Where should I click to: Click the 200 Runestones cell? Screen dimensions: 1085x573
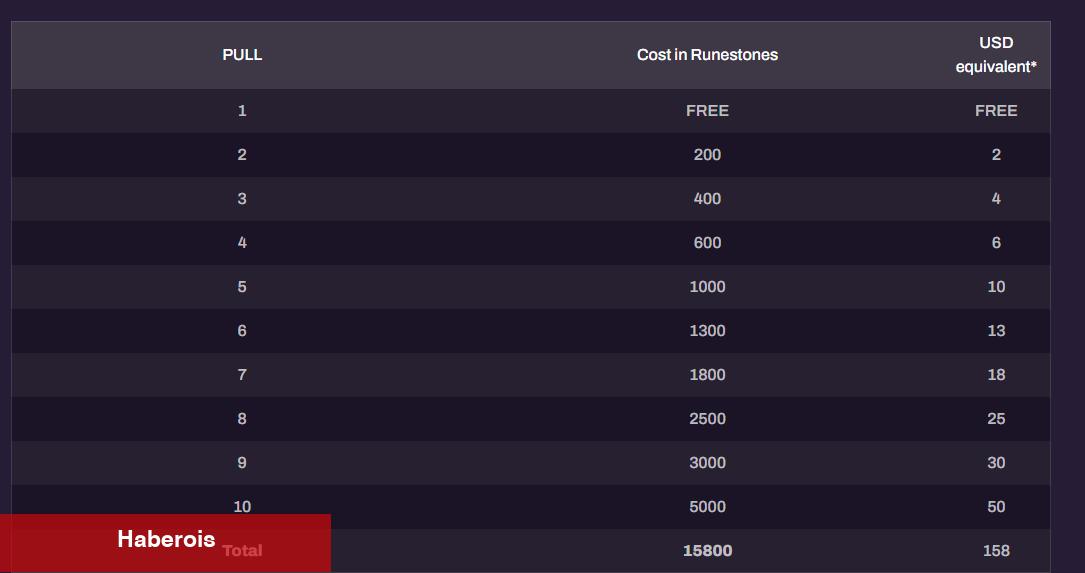(707, 155)
